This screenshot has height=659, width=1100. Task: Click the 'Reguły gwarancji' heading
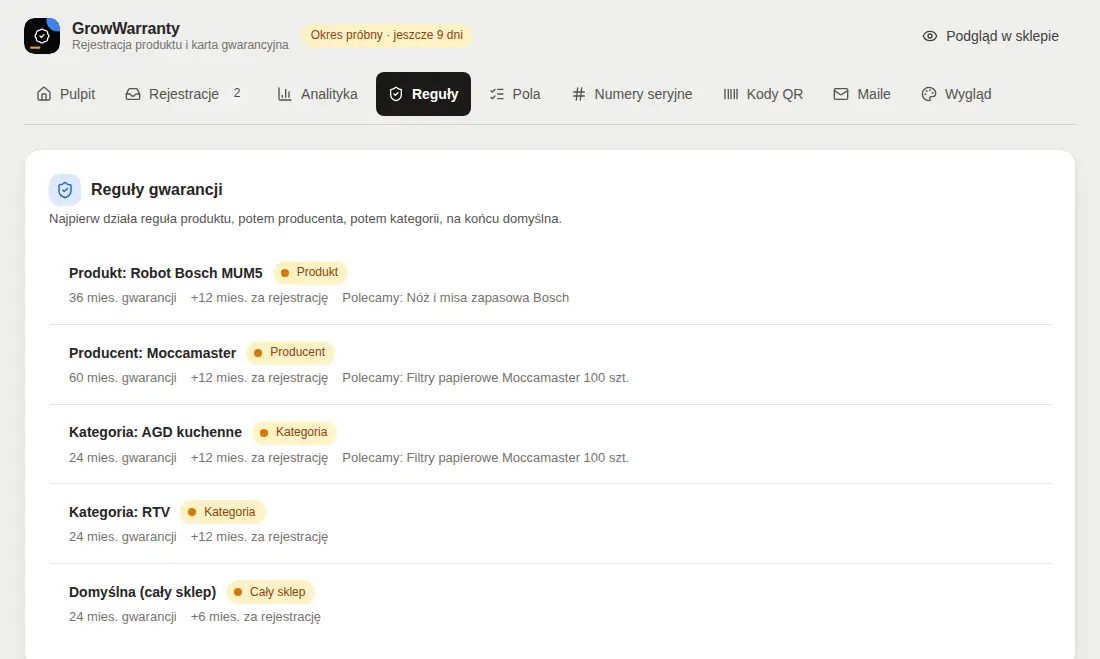pyautogui.click(x=156, y=189)
